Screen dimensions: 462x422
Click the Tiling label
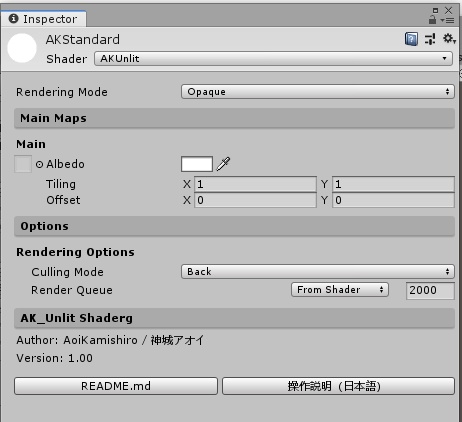pyautogui.click(x=61, y=184)
